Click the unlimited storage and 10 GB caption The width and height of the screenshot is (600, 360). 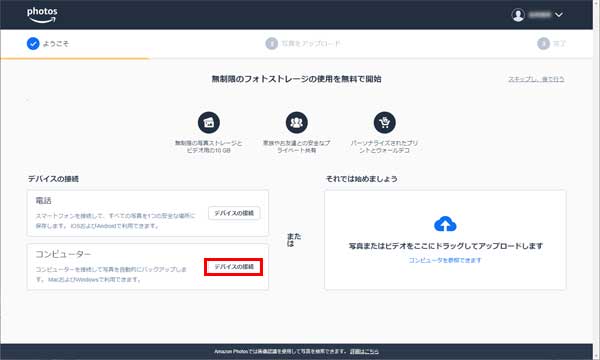coord(209,147)
